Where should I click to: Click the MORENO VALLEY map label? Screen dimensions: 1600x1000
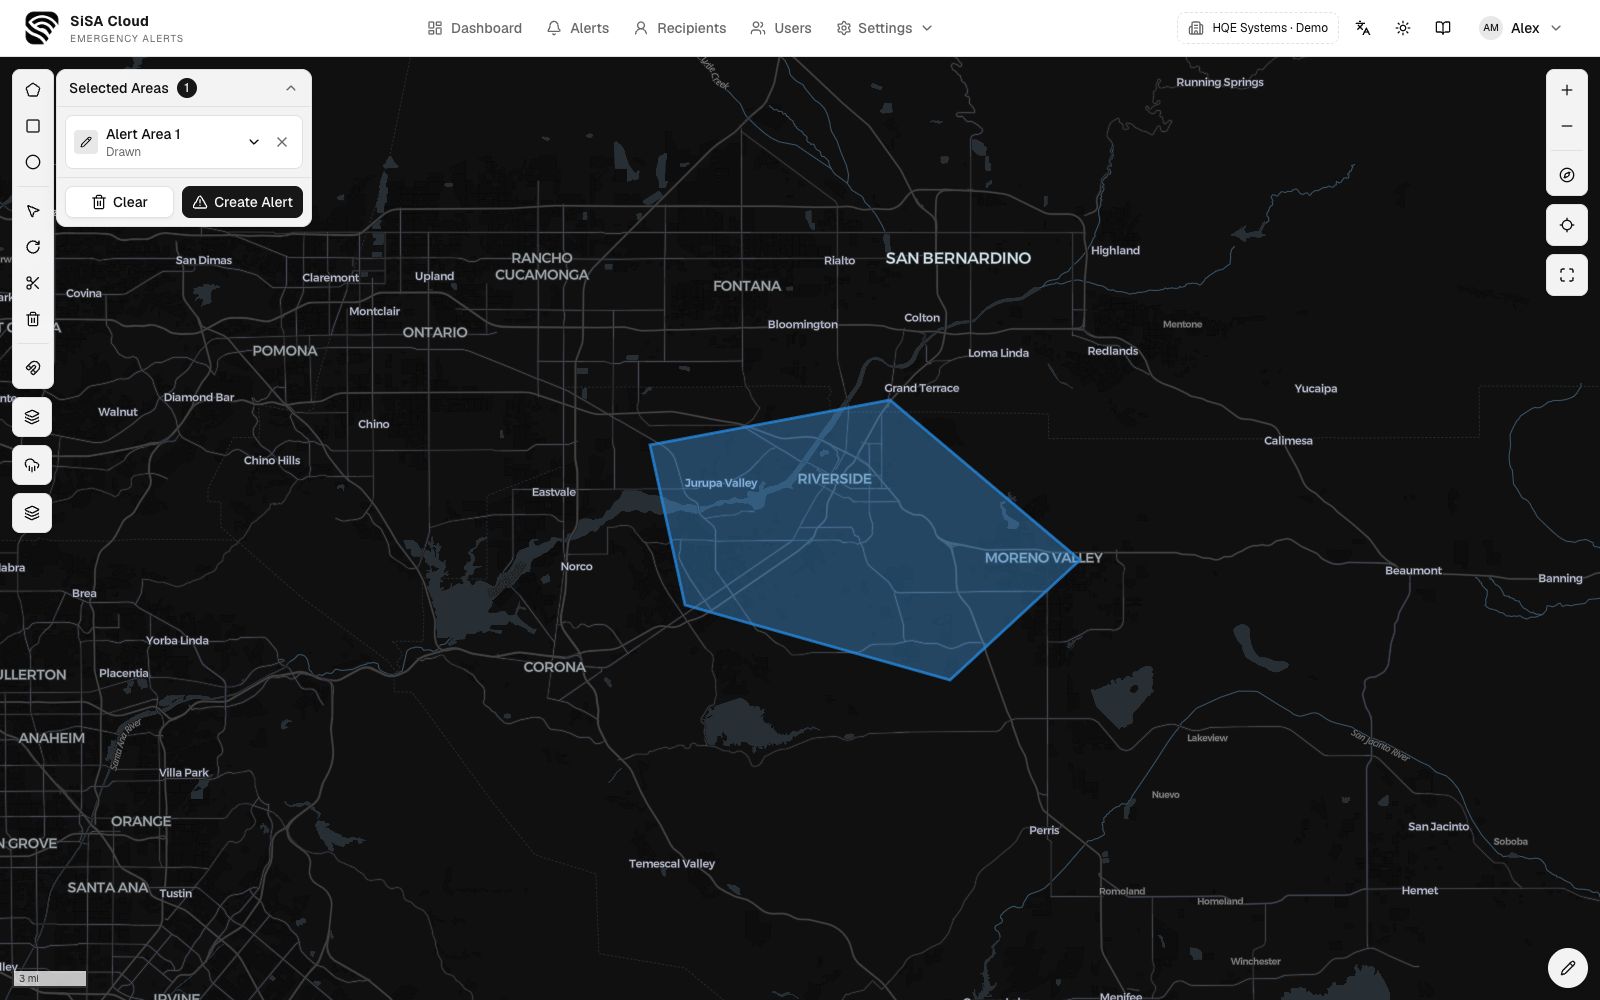click(1043, 558)
